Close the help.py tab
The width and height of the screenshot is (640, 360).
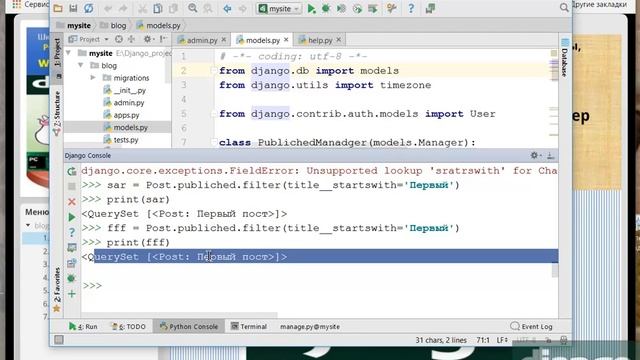338,40
